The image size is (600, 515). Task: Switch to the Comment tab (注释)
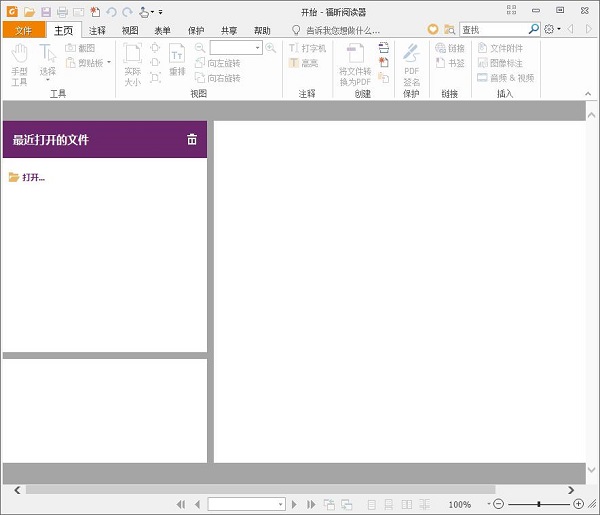97,30
